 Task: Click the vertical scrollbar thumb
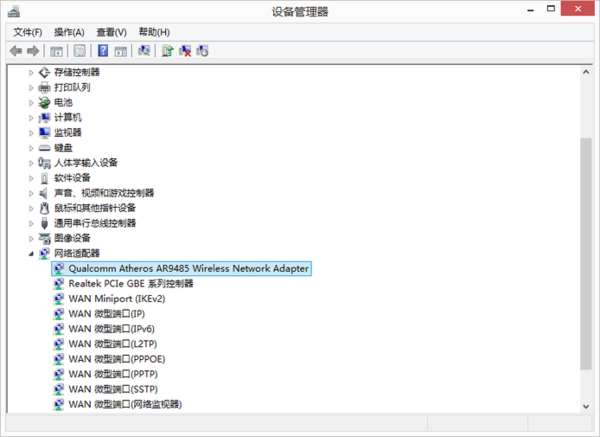[x=586, y=254]
